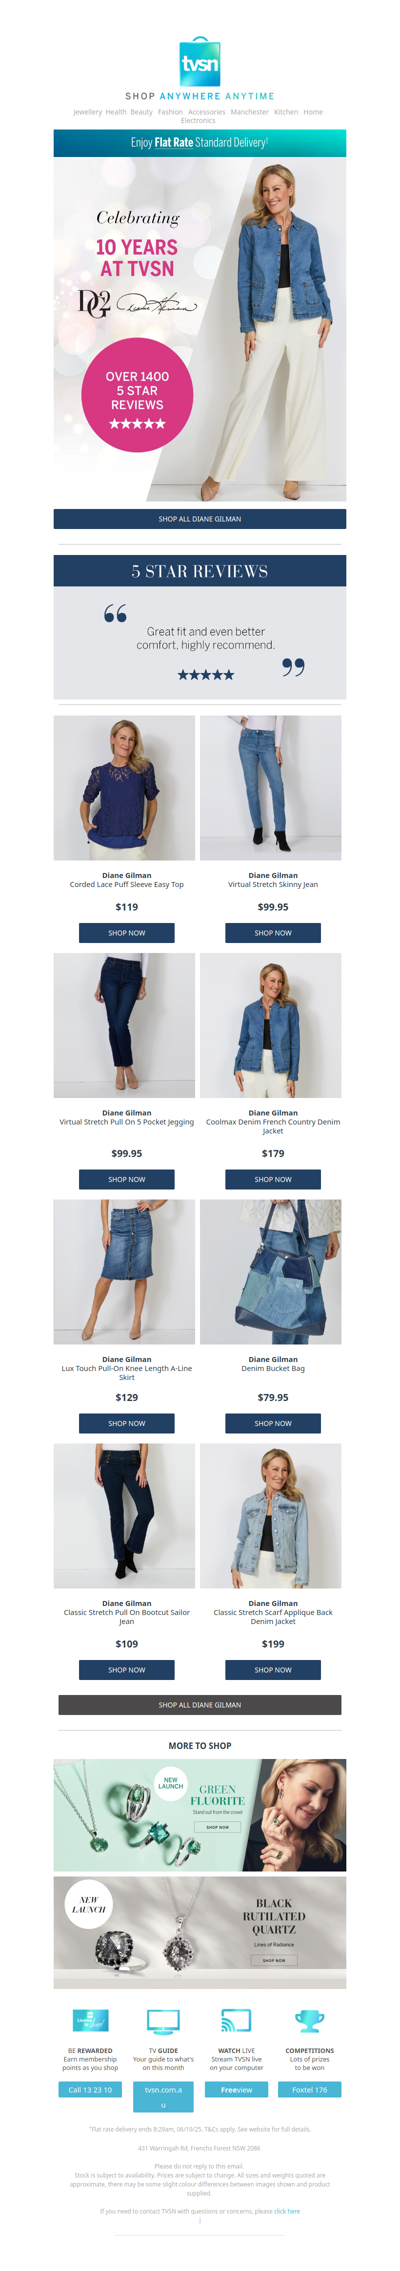Image resolution: width=400 pixels, height=2271 pixels.
Task: Click the Call 13 23 10 button
Action: (x=90, y=2089)
